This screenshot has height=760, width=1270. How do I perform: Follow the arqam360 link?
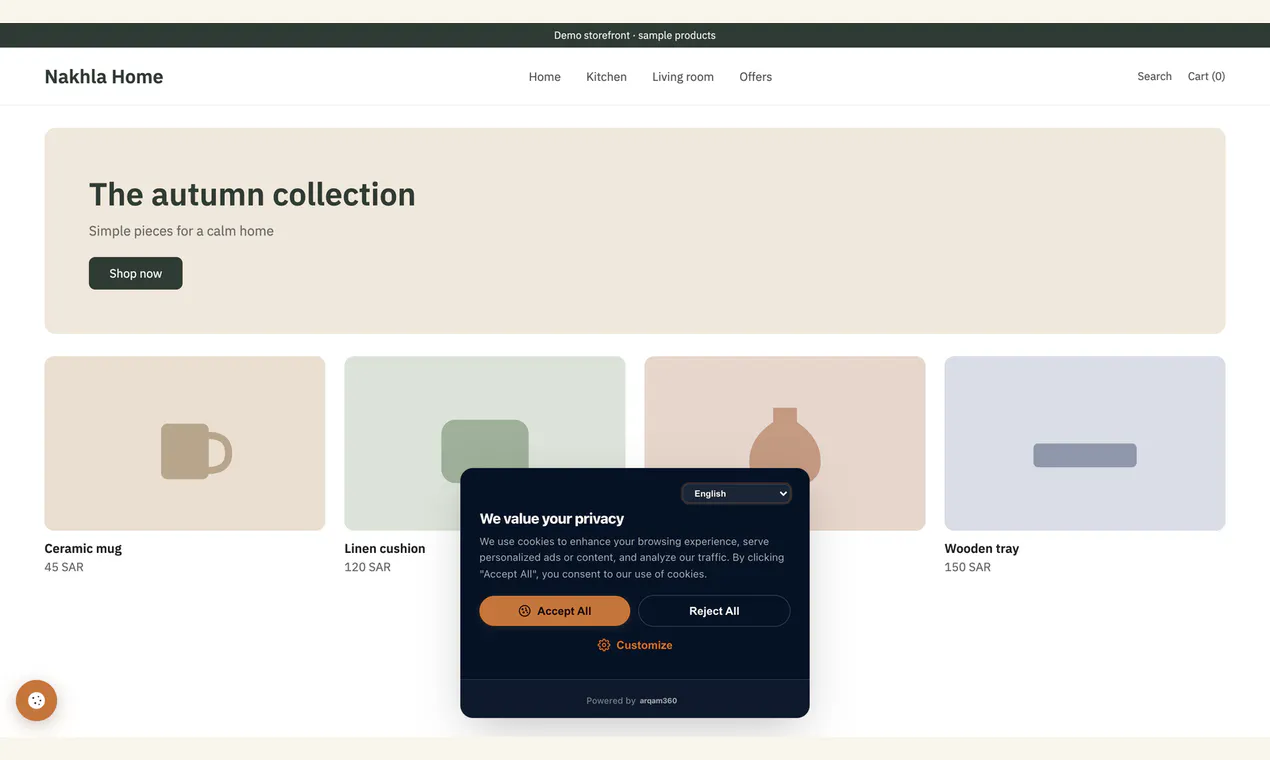tap(658, 701)
